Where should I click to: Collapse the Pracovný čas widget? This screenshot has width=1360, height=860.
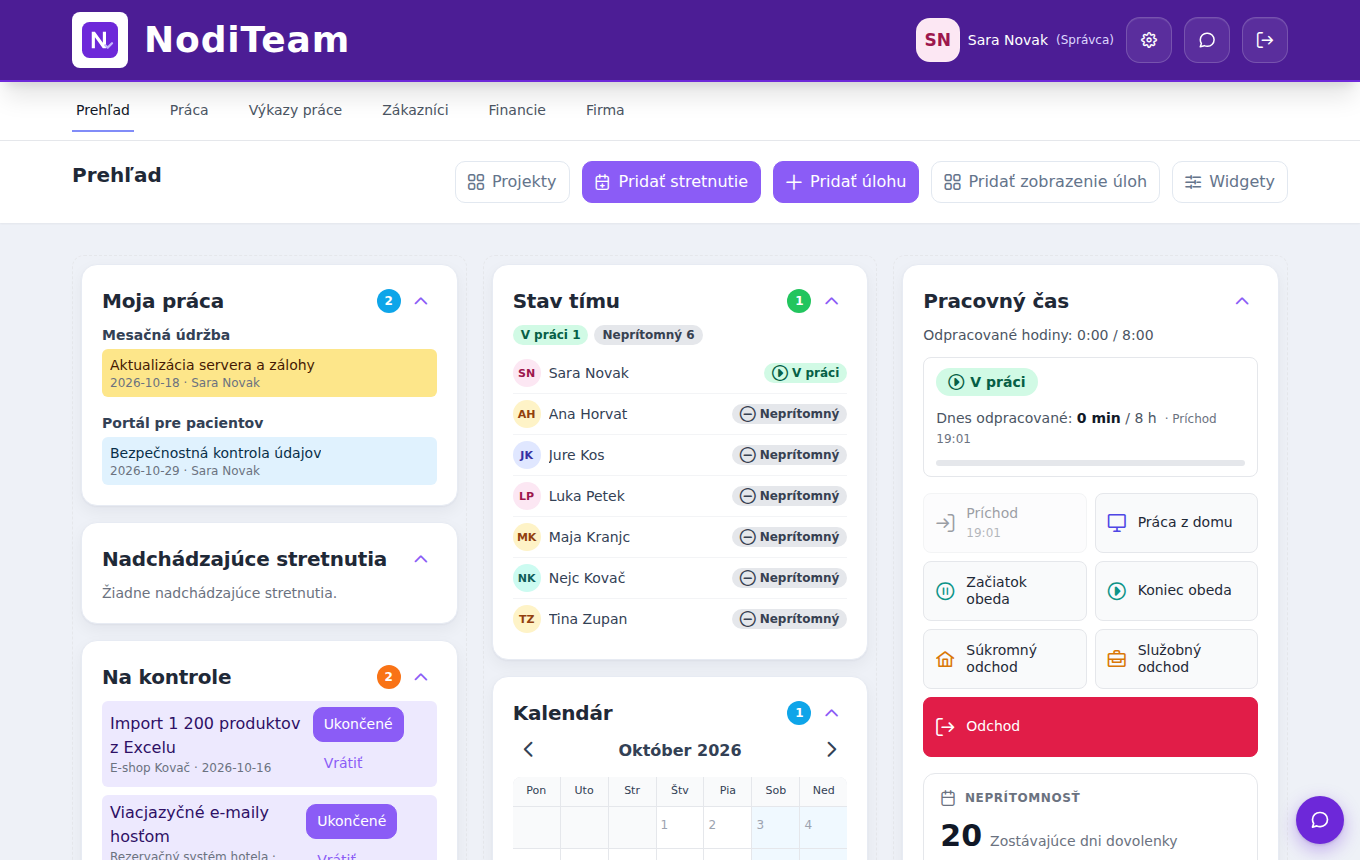[x=1242, y=301]
